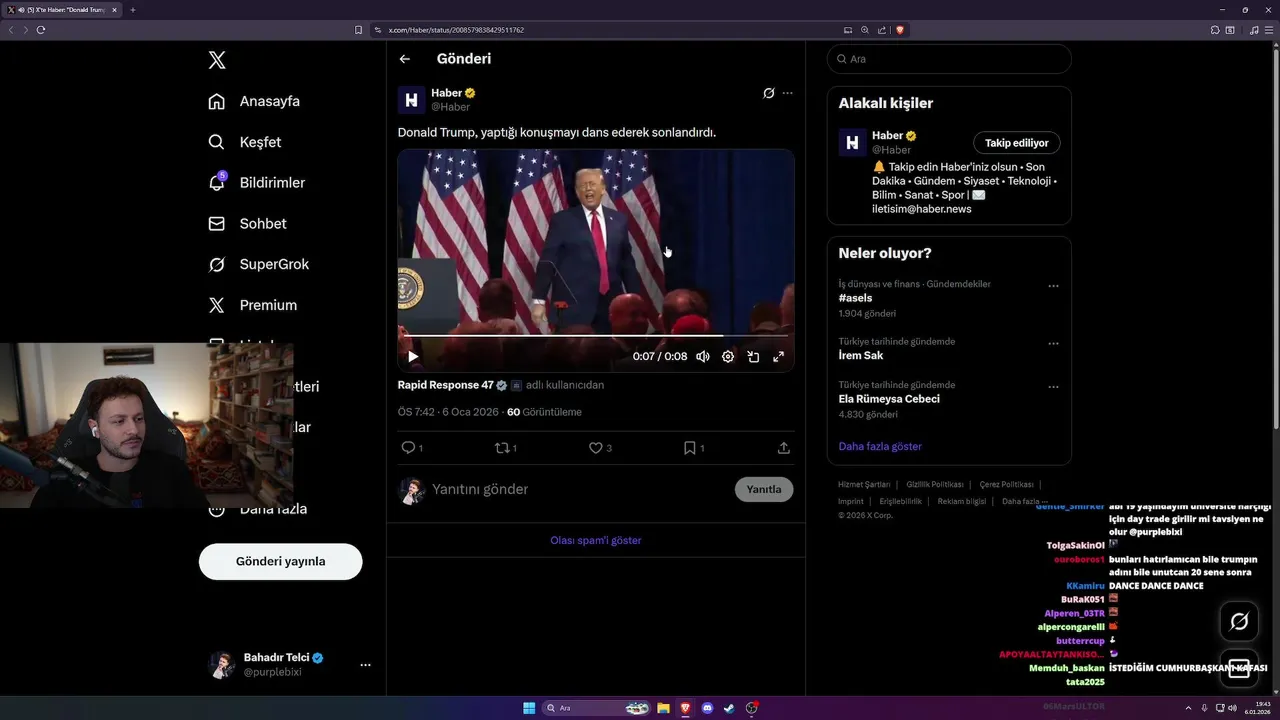The height and width of the screenshot is (720, 1280).
Task: Click the bookmark icon beside the address bar
Action: (x=359, y=30)
